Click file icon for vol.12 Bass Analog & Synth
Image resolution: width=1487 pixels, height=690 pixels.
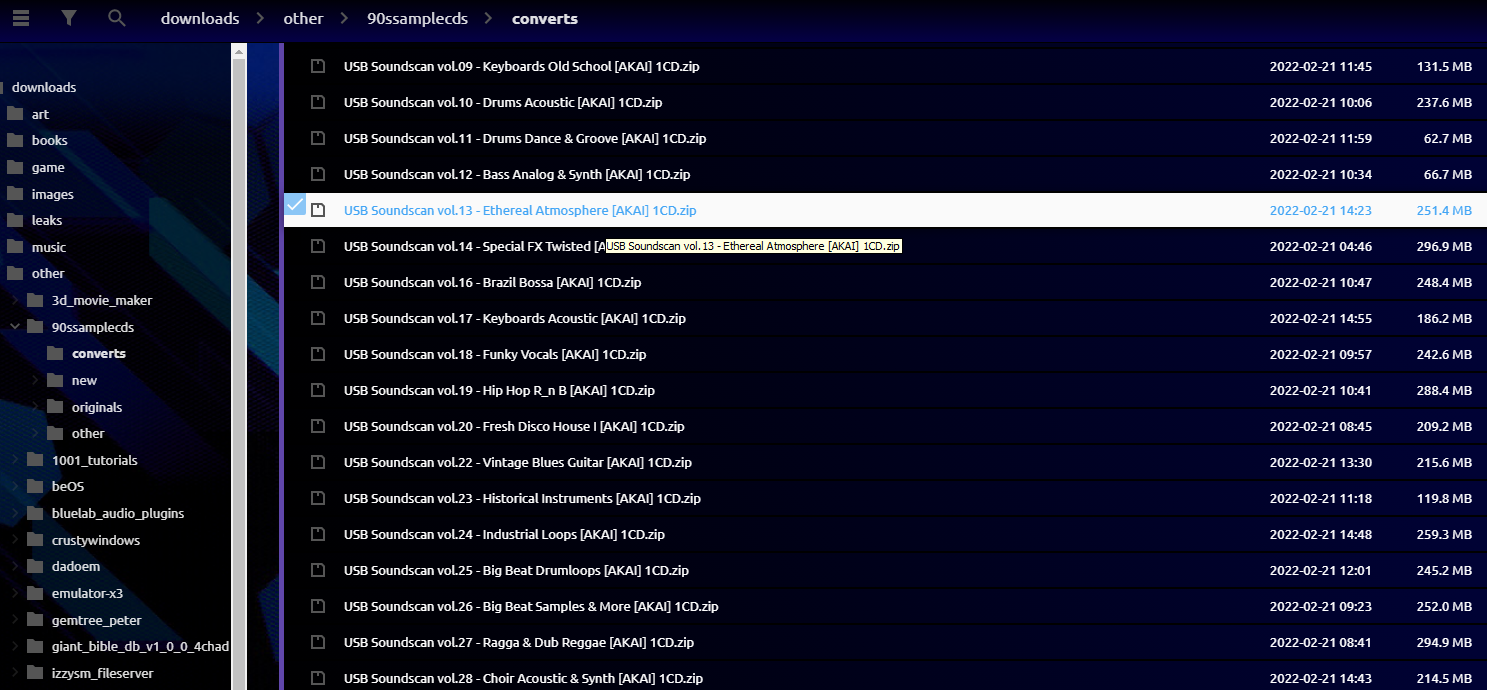318,174
